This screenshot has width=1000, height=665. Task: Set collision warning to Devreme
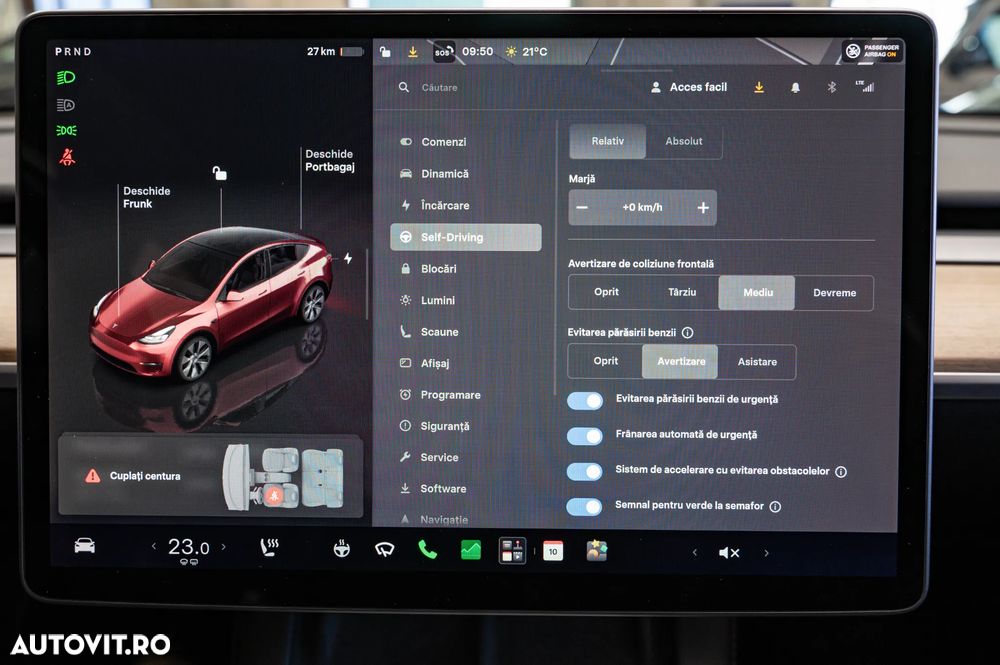tap(834, 293)
